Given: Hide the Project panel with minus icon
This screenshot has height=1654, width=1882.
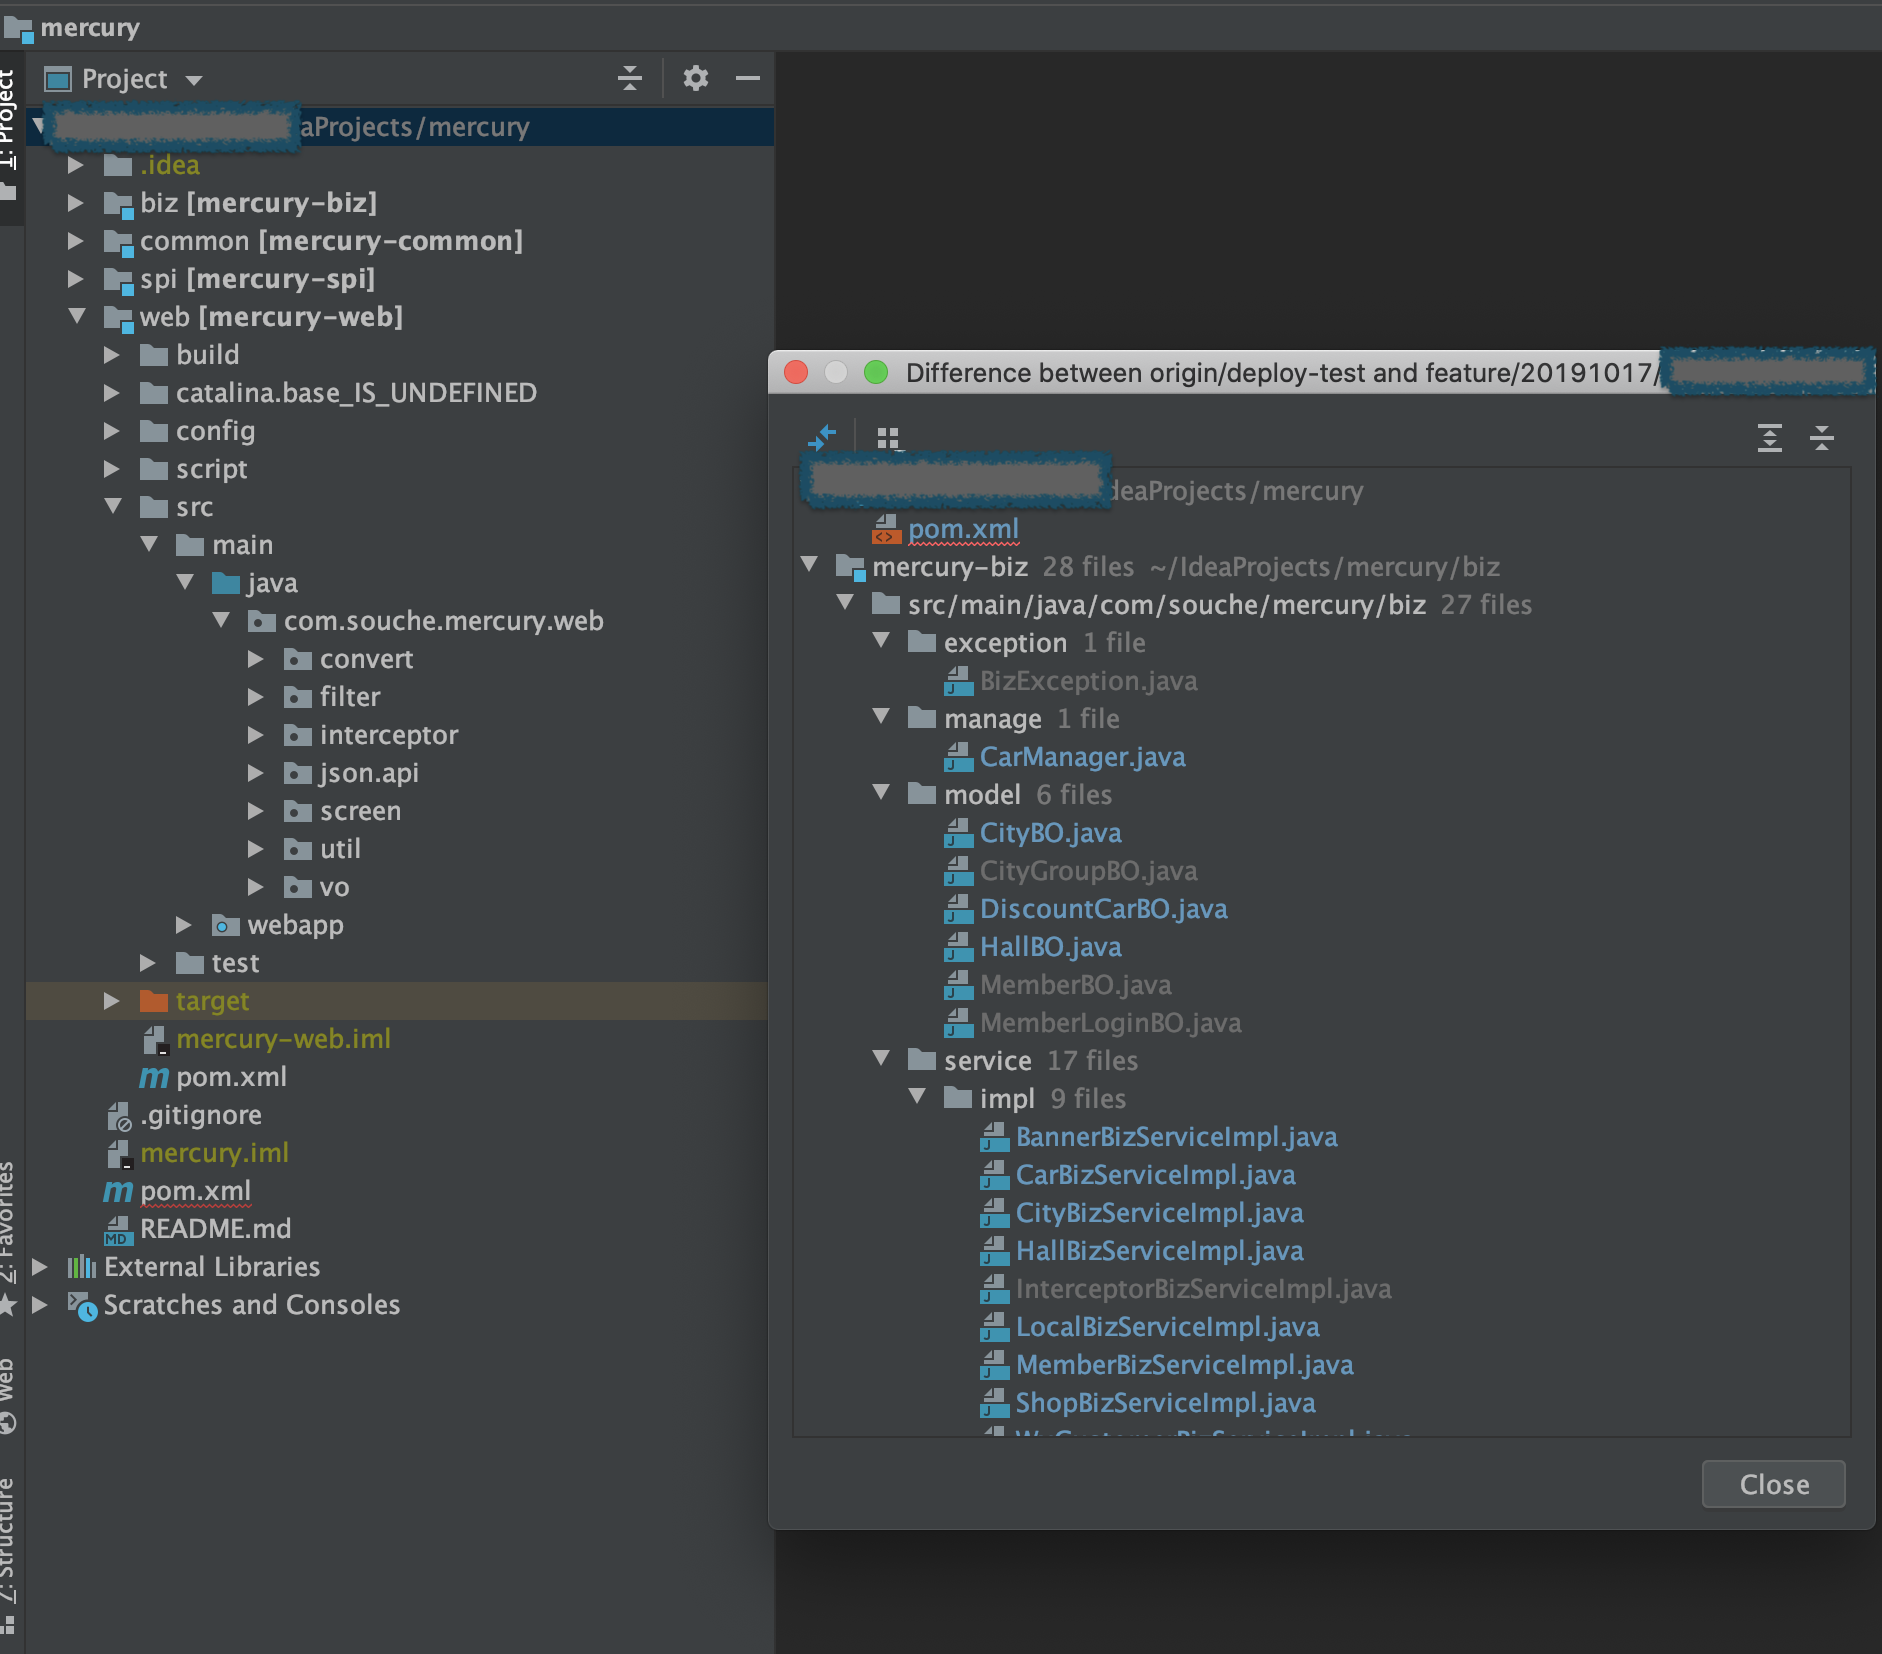Looking at the screenshot, I should click(748, 78).
